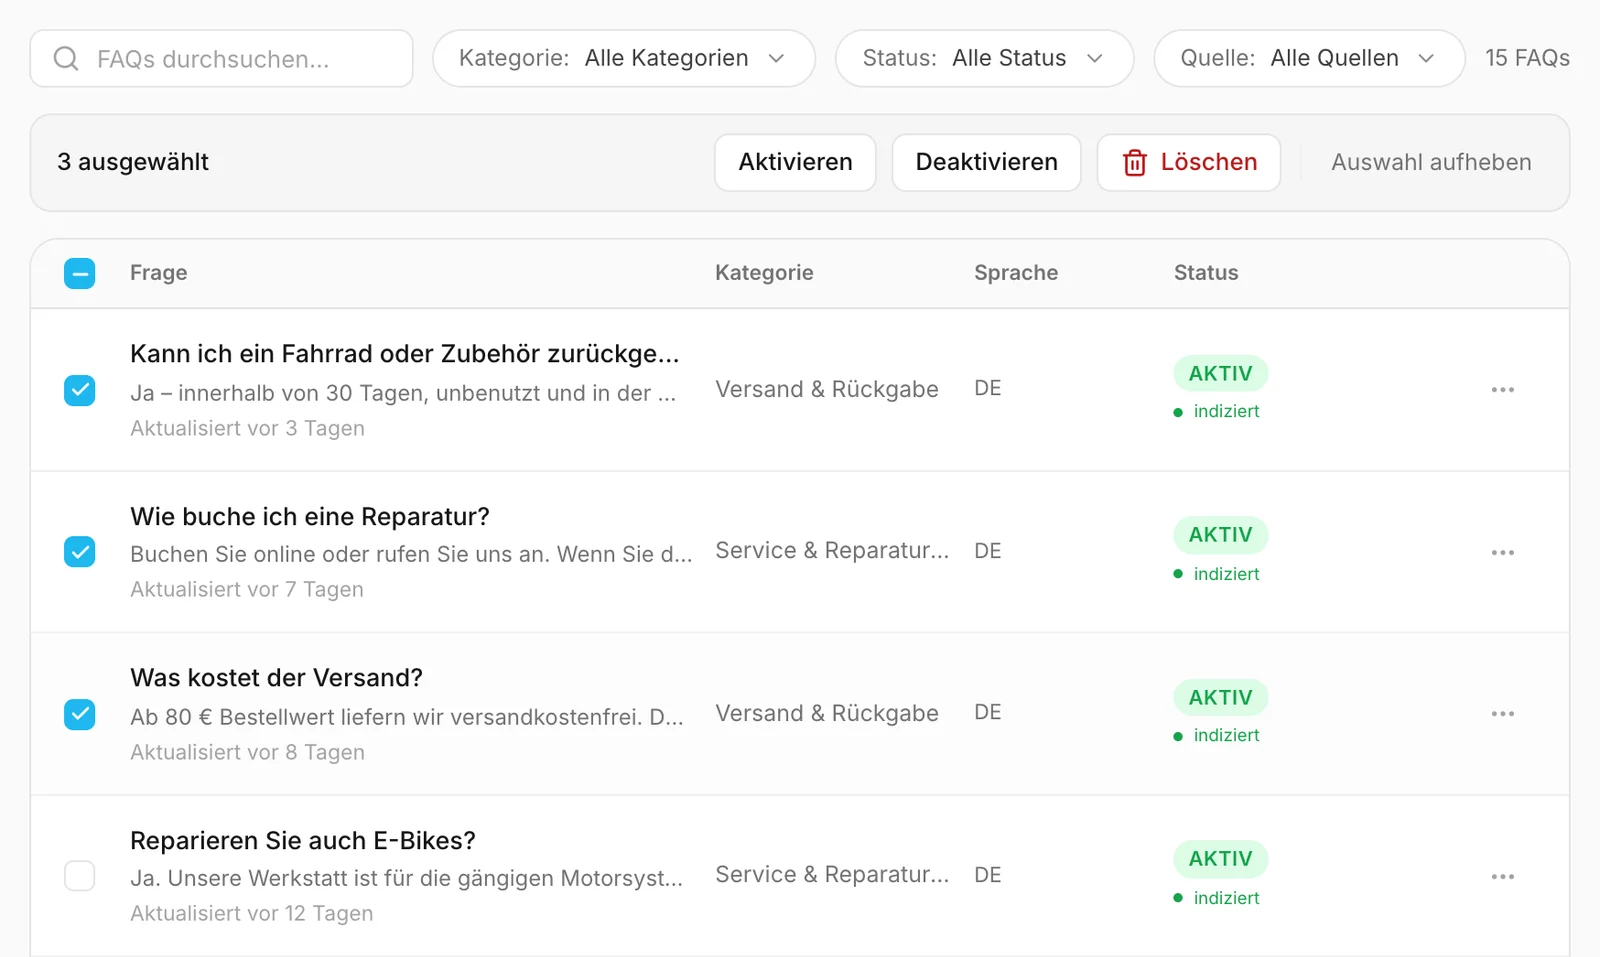Uncheck 'Kann ich ein Fahrrad oder Zubehör' checkbox
This screenshot has width=1600, height=957.
pos(80,390)
